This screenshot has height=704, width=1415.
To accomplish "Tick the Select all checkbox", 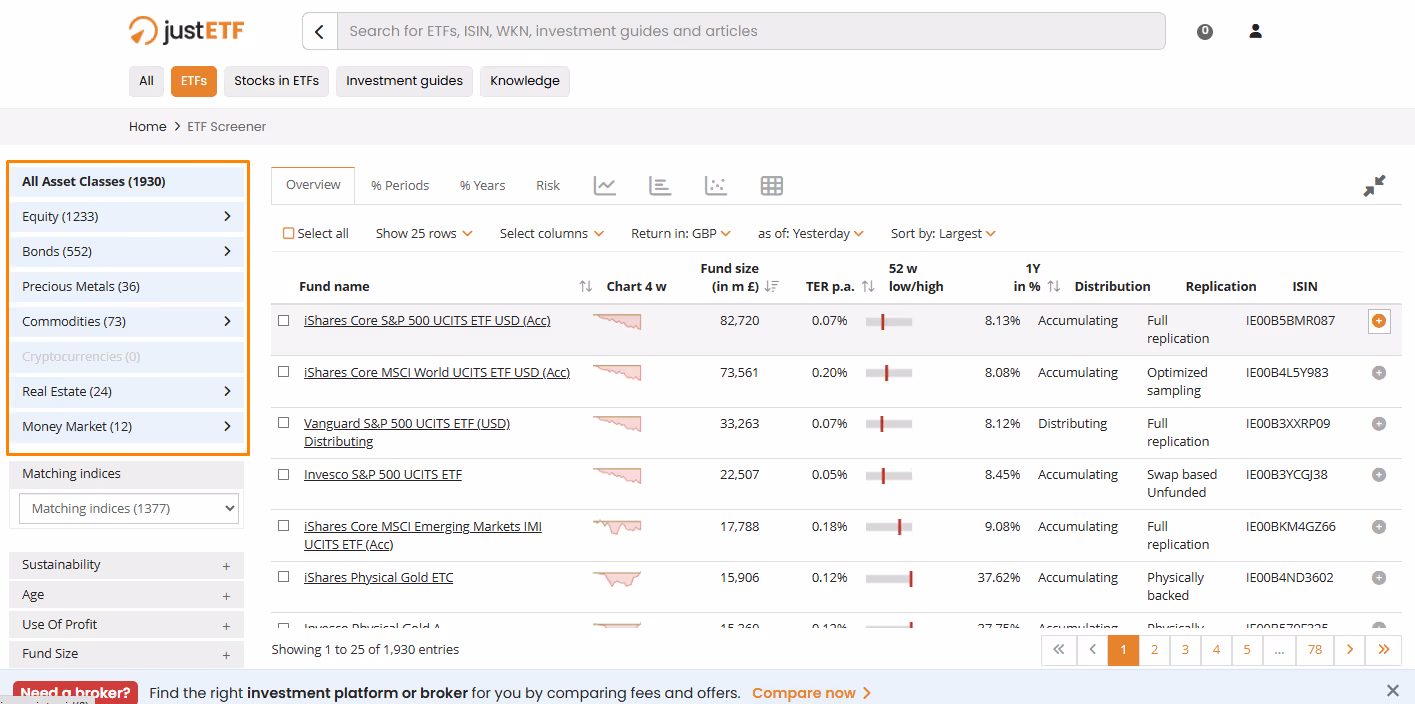I will (x=288, y=233).
